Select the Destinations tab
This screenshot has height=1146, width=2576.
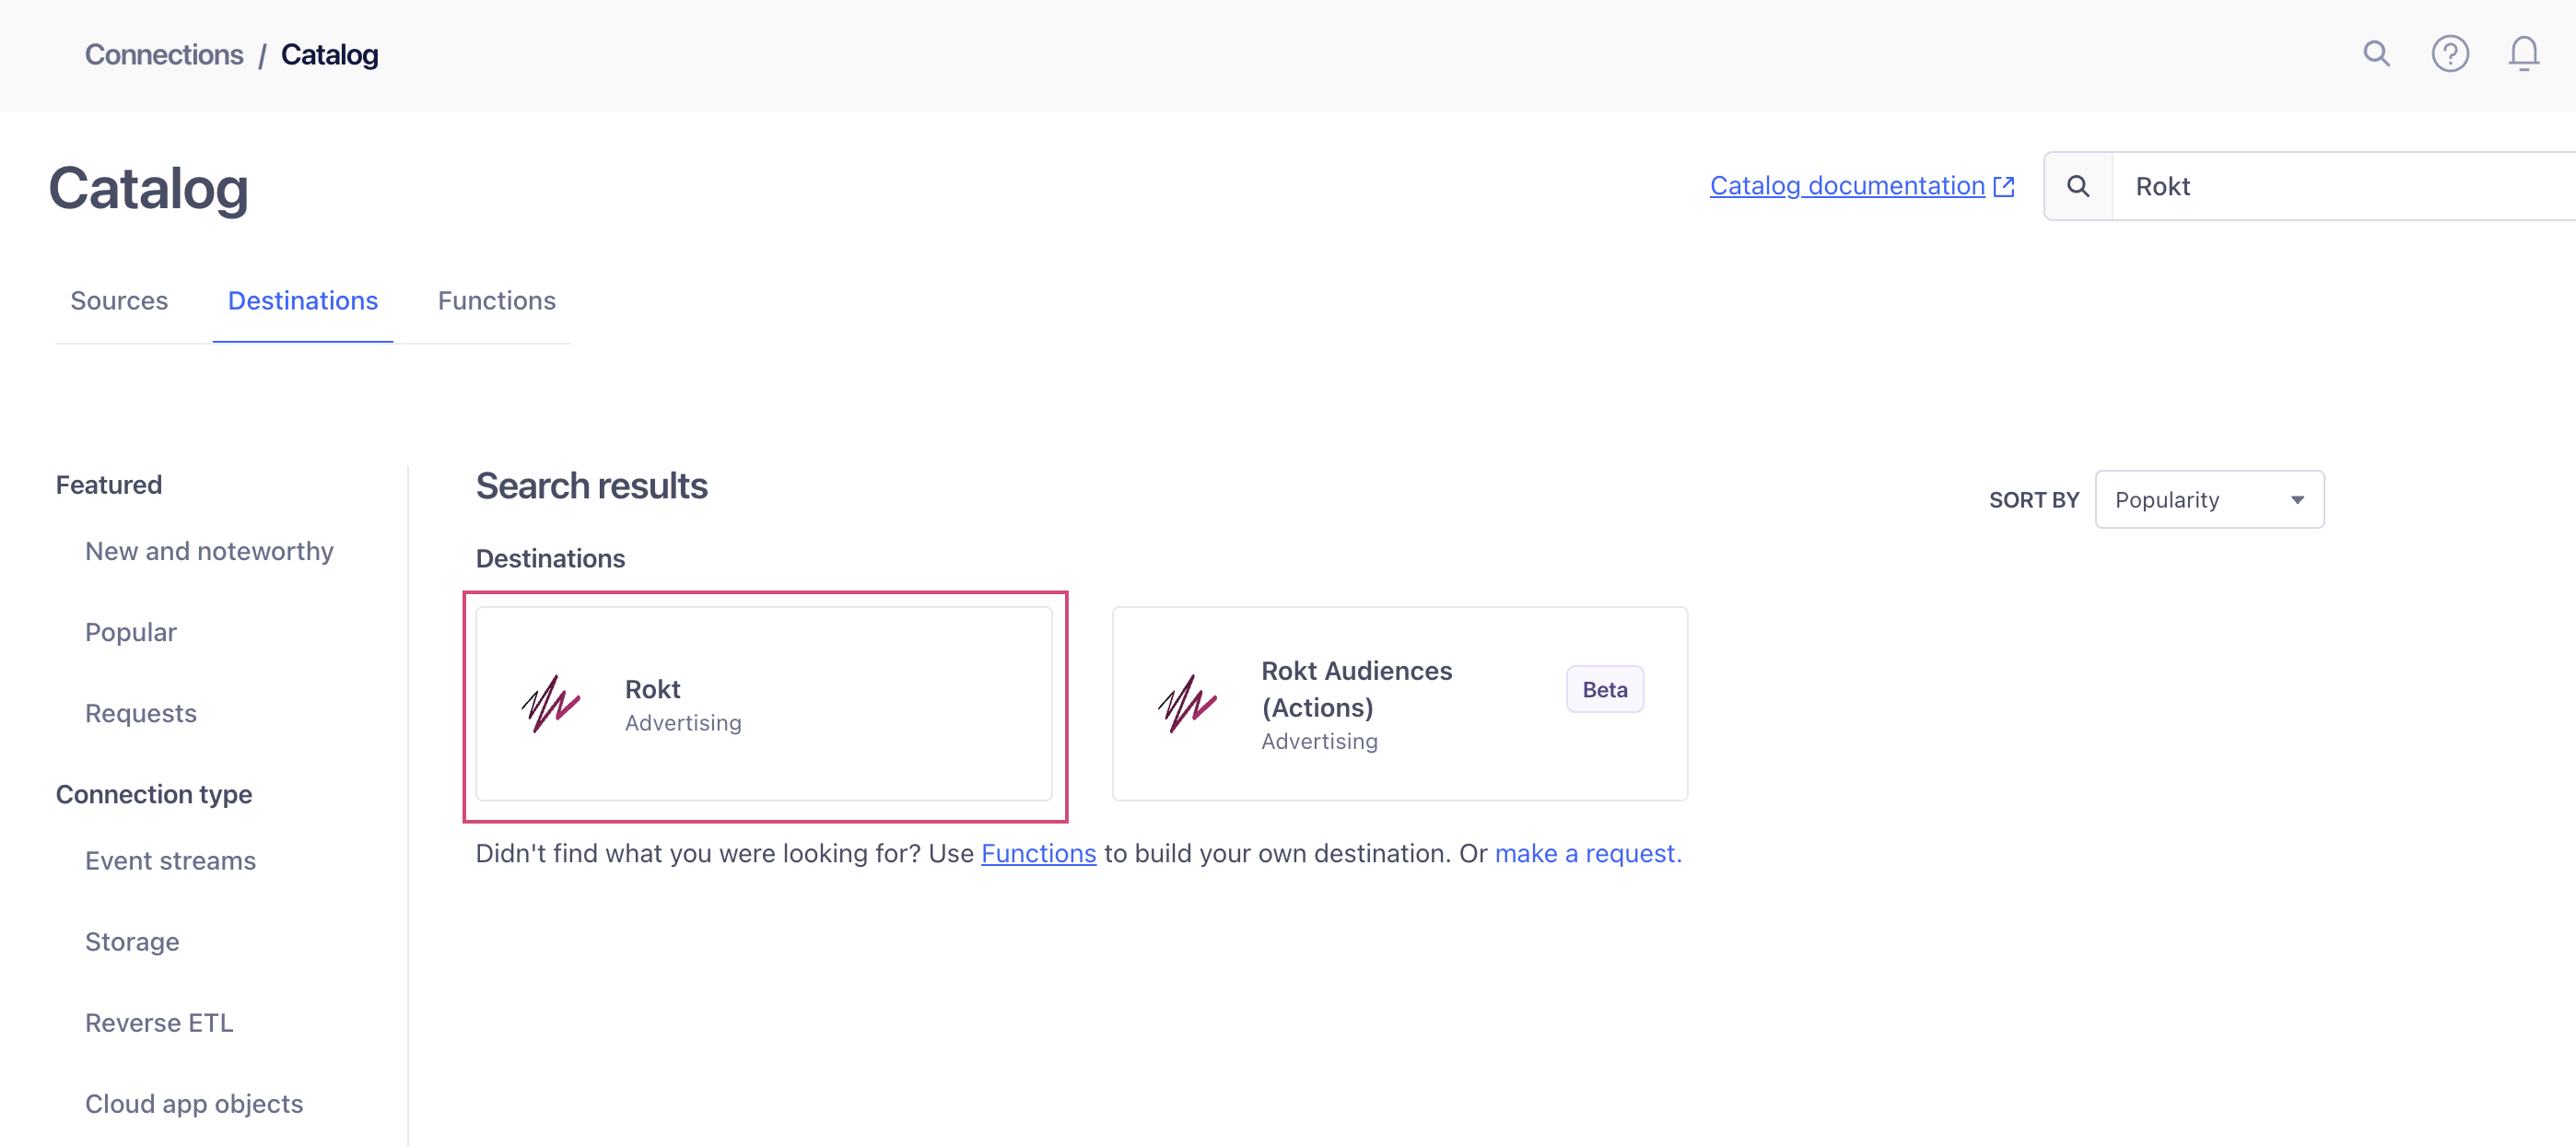[x=303, y=301]
